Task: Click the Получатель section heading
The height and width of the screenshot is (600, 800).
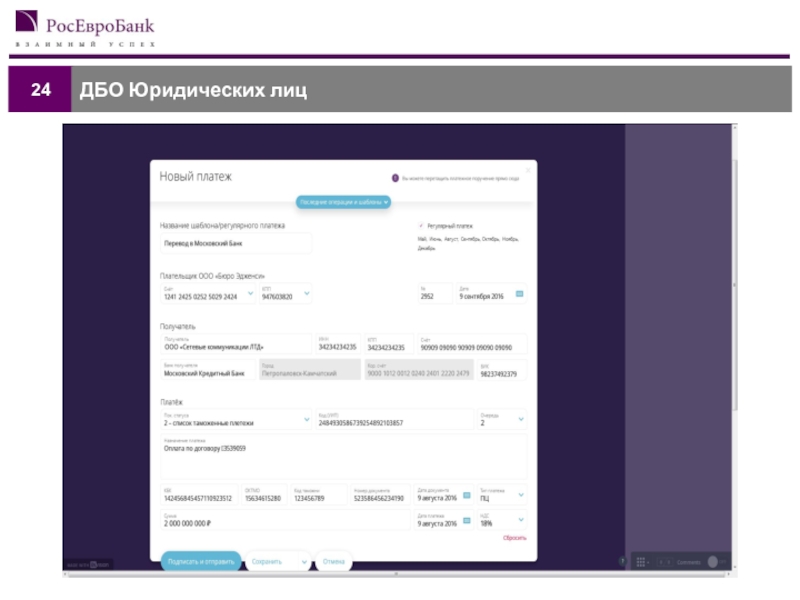Action: pos(178,327)
